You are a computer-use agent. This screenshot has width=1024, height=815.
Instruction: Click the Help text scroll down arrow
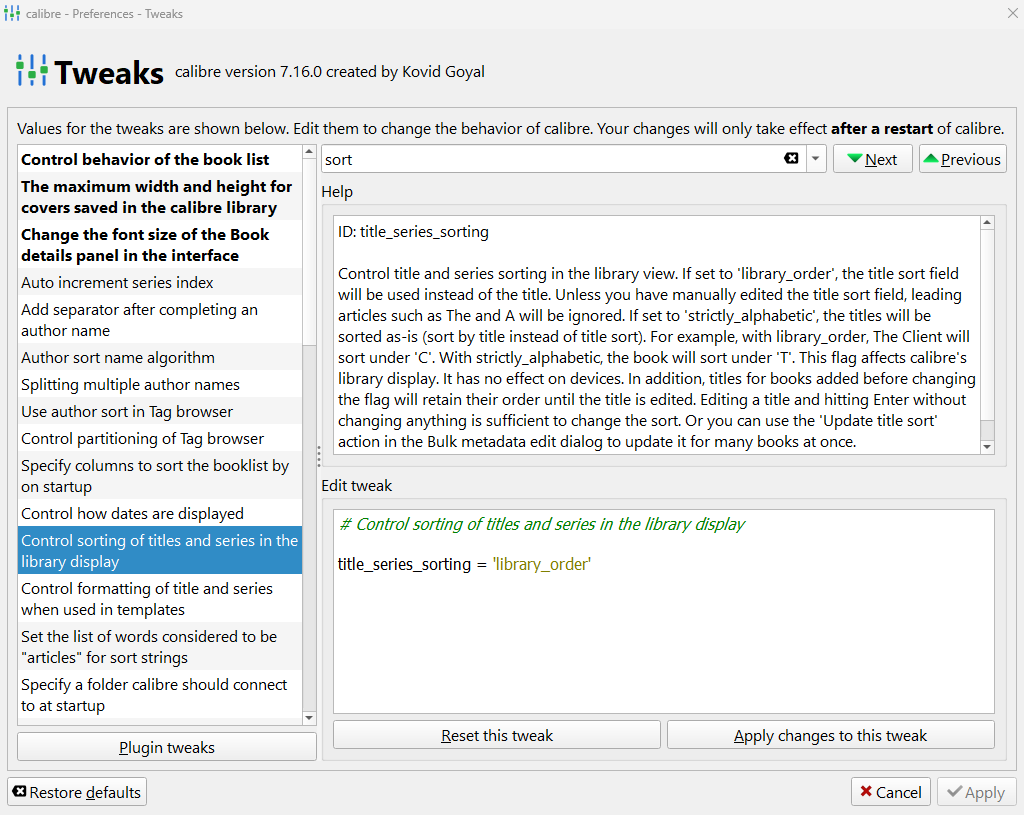point(987,447)
